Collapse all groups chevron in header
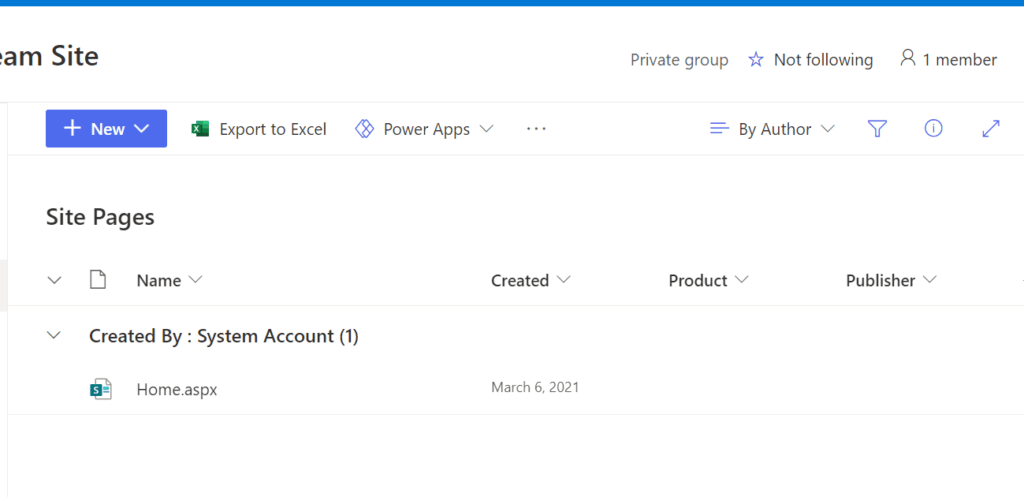 tap(55, 281)
